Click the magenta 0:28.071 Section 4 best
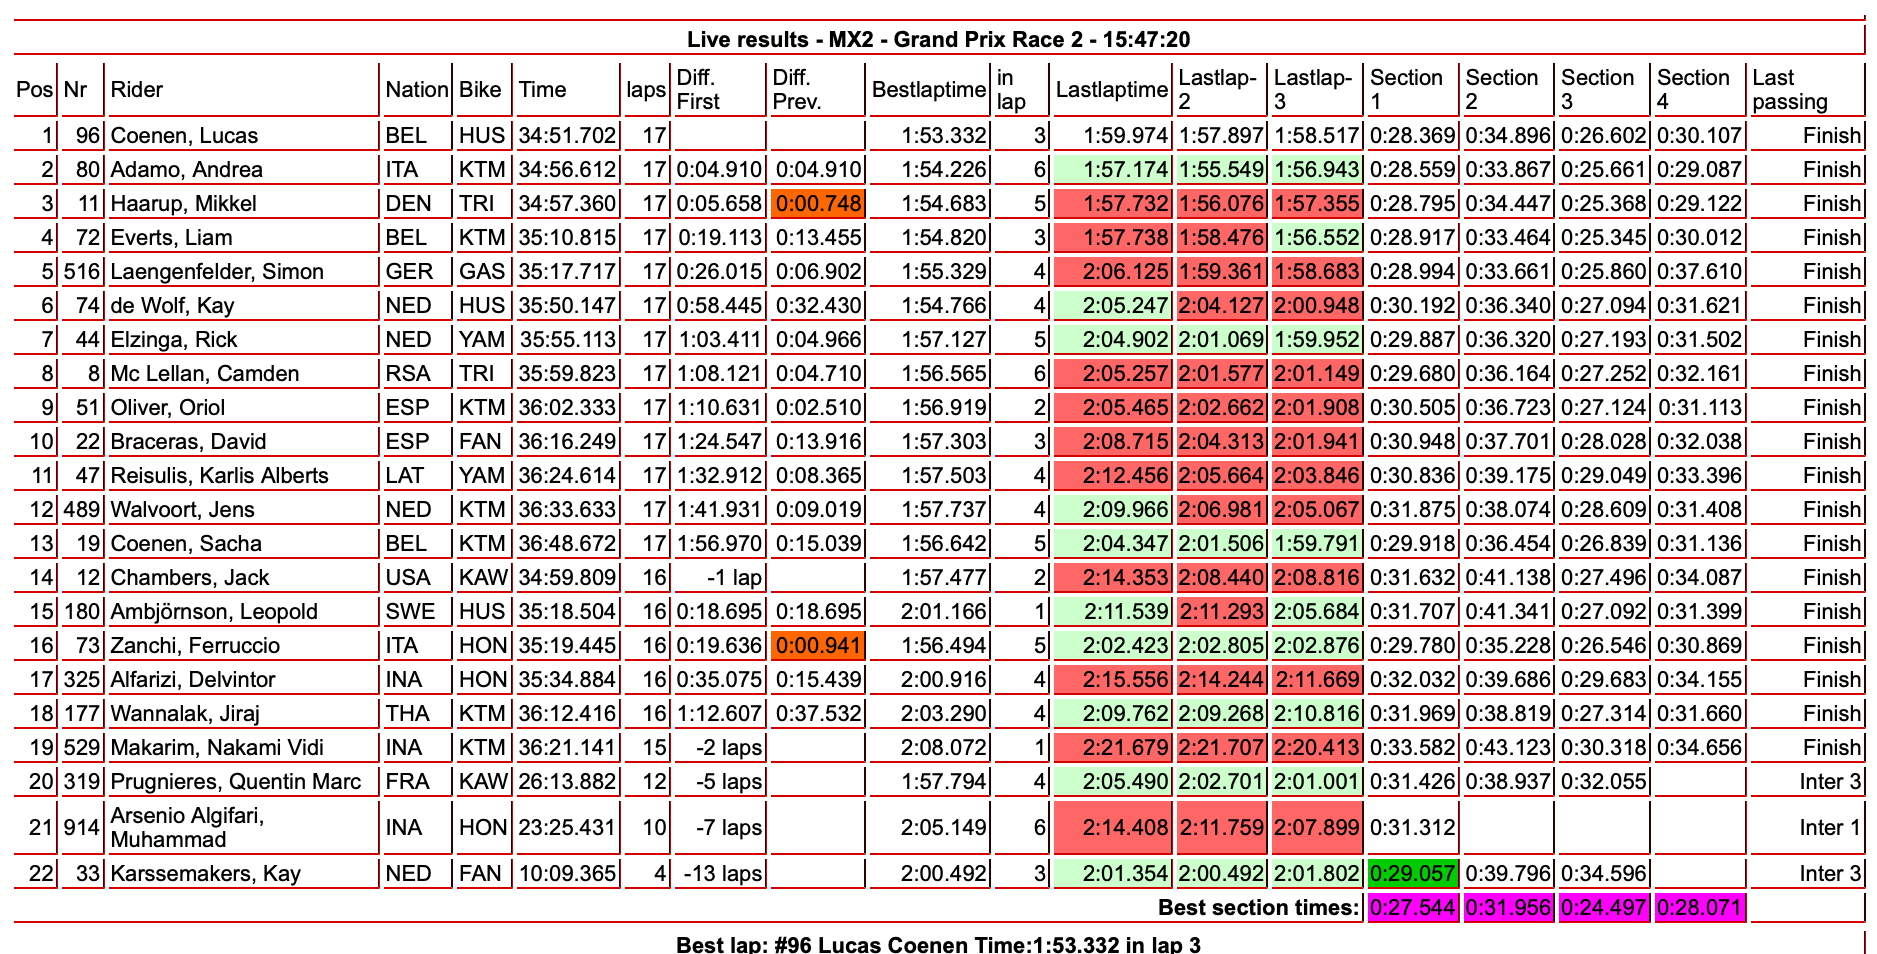 1699,908
